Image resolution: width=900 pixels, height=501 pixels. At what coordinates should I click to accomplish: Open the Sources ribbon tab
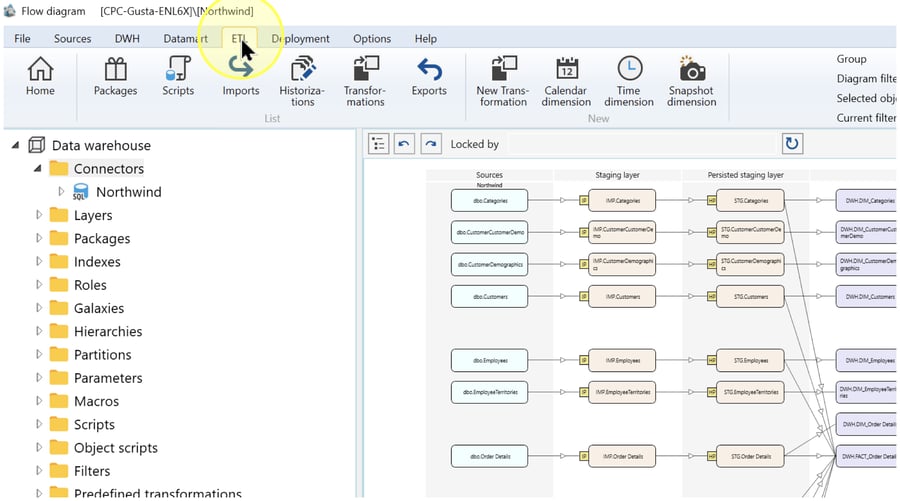pos(72,38)
